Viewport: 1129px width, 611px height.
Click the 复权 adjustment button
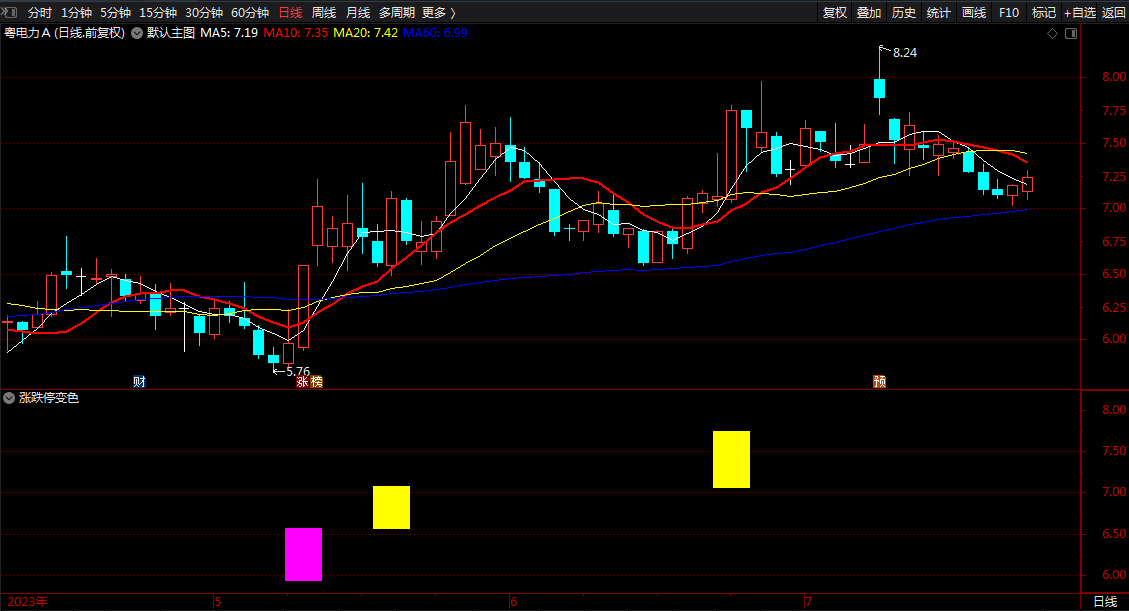click(x=835, y=12)
